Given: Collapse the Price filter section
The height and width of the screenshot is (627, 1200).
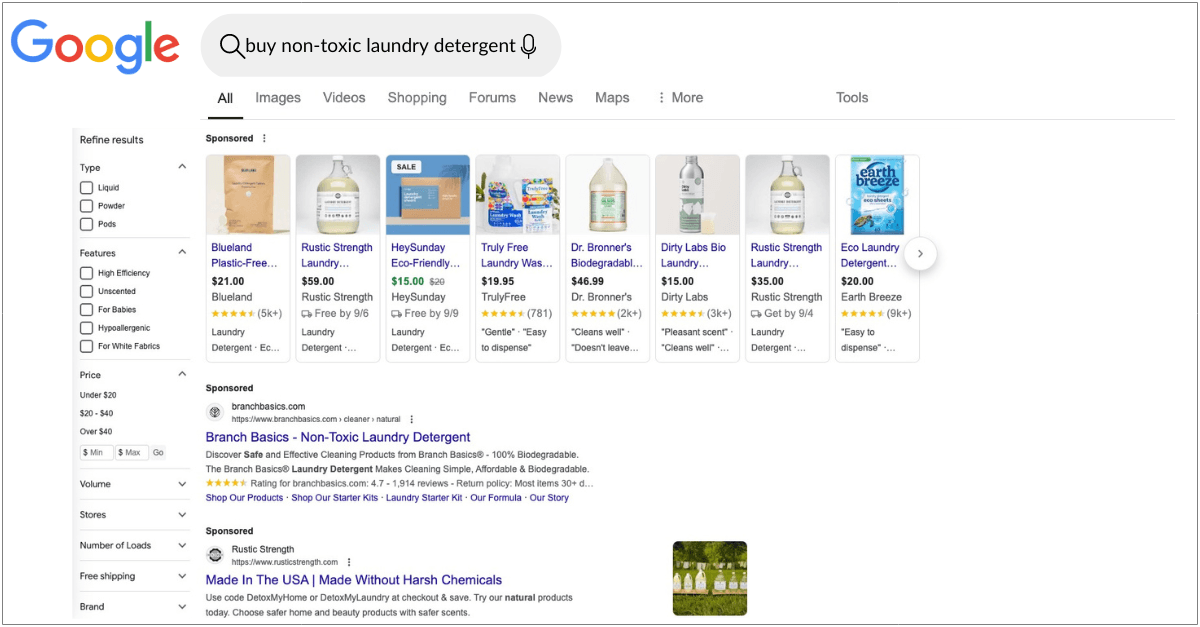Looking at the screenshot, I should (182, 374).
